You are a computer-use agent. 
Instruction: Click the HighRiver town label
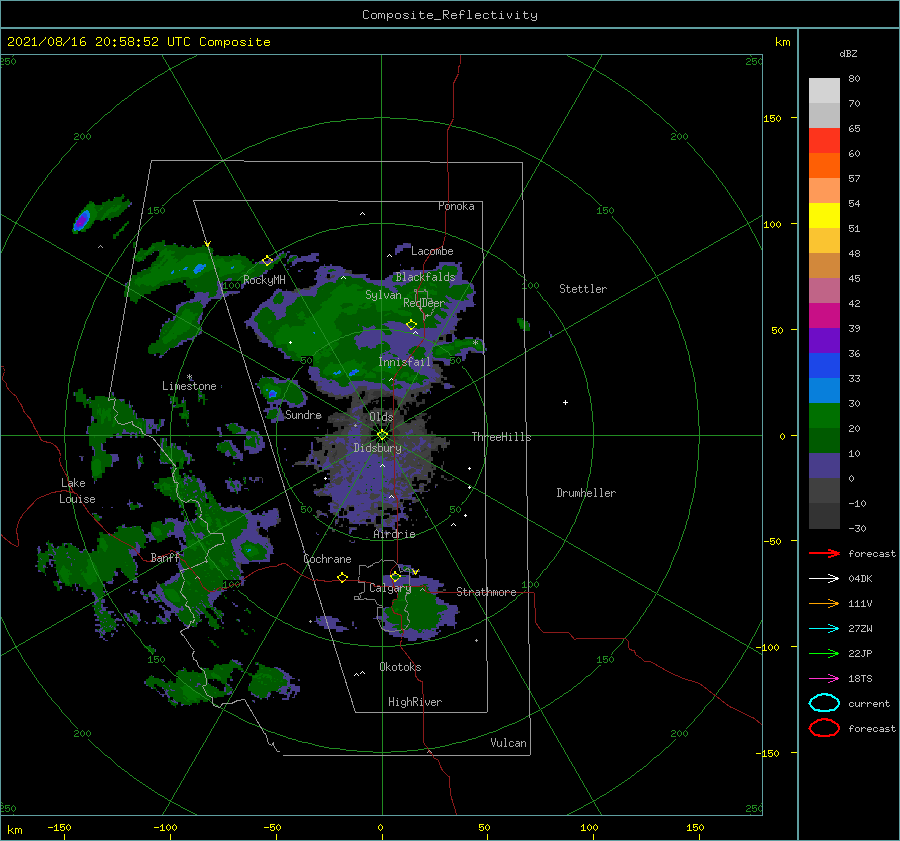click(414, 702)
